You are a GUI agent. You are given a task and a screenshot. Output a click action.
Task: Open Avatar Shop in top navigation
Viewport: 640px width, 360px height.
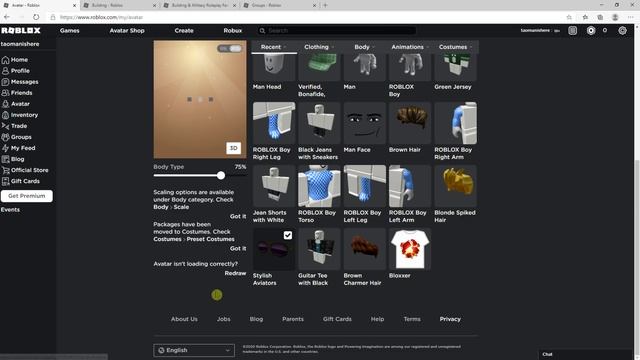pos(127,31)
